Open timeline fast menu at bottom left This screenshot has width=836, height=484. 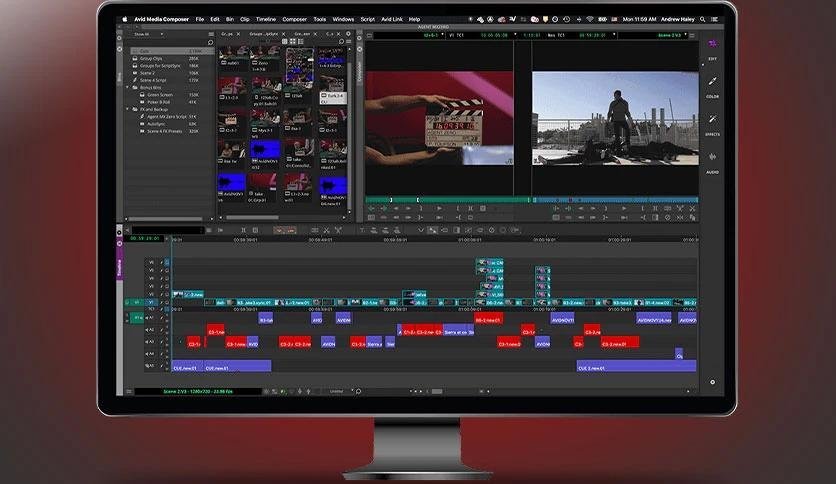129,391
